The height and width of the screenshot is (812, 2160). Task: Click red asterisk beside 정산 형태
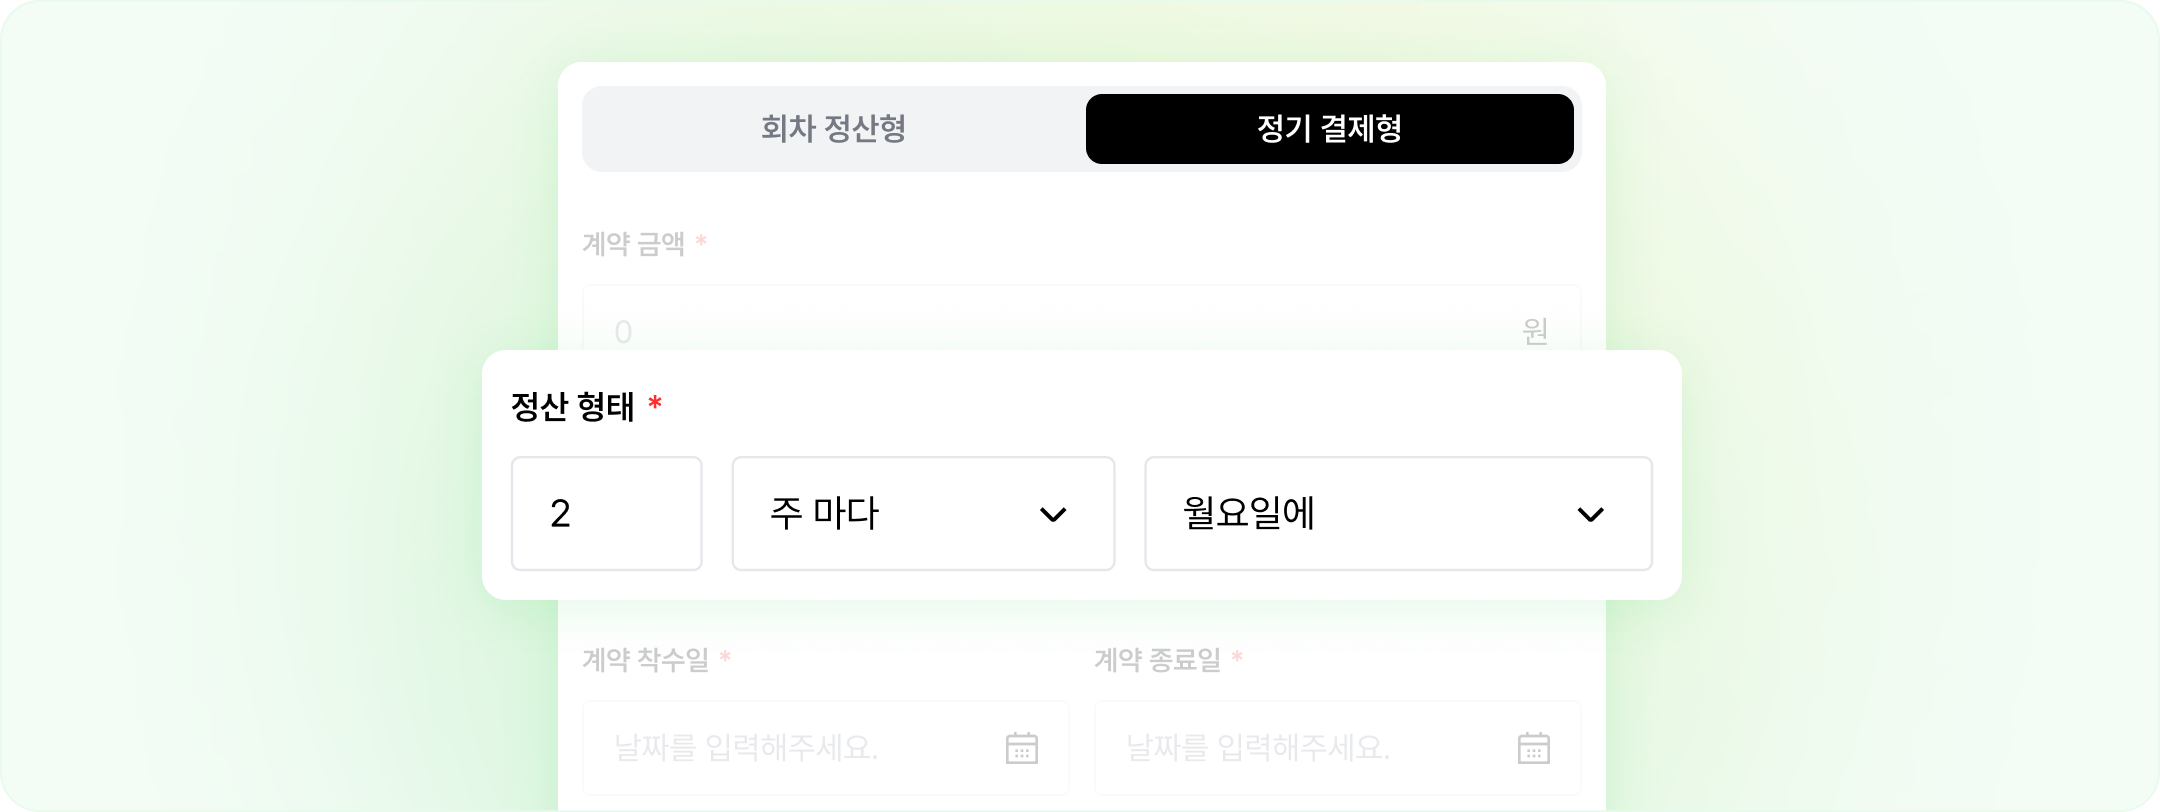tap(655, 405)
